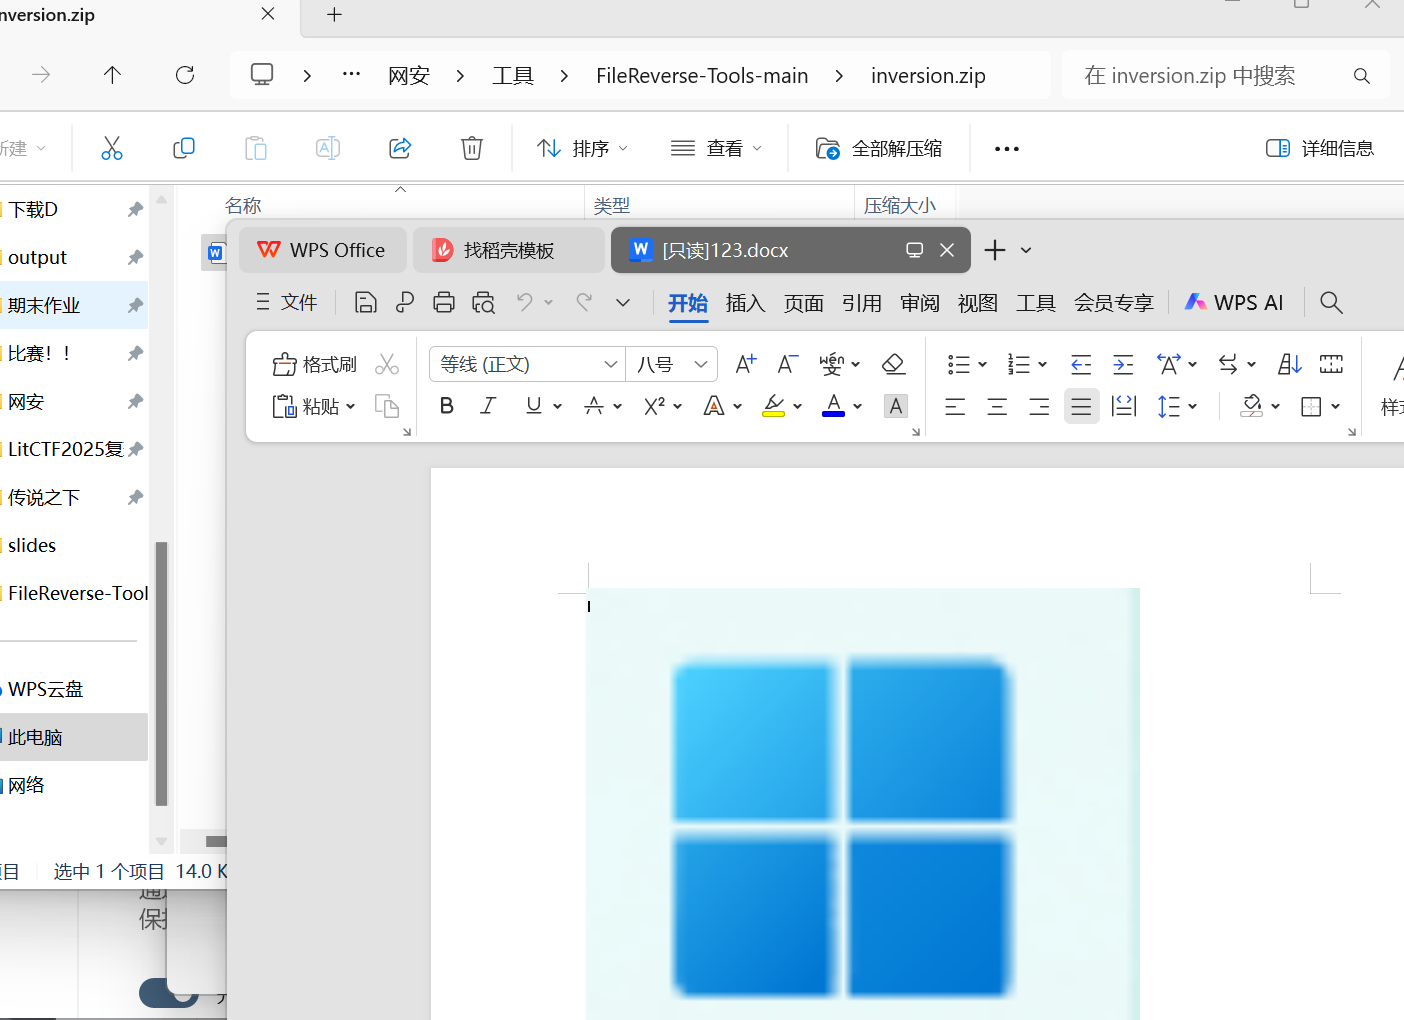Click 全部解压缩 in Explorer toolbar

point(879,149)
